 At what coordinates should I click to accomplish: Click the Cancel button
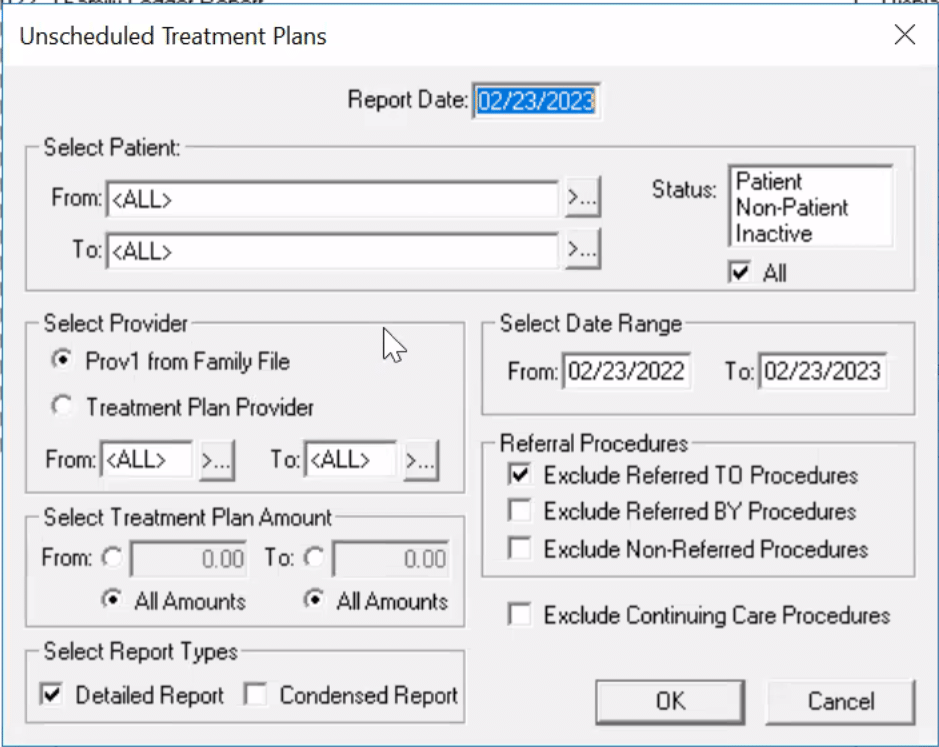tap(840, 701)
